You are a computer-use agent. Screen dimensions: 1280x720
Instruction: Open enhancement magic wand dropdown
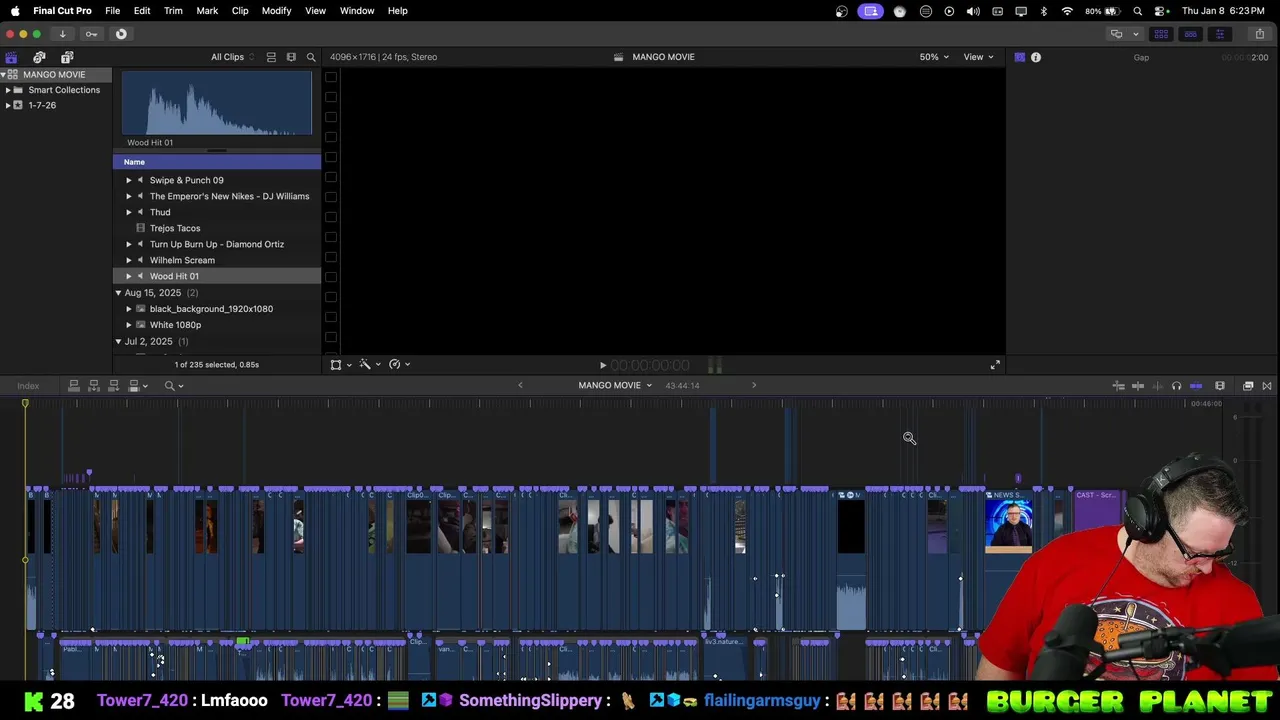click(x=371, y=365)
